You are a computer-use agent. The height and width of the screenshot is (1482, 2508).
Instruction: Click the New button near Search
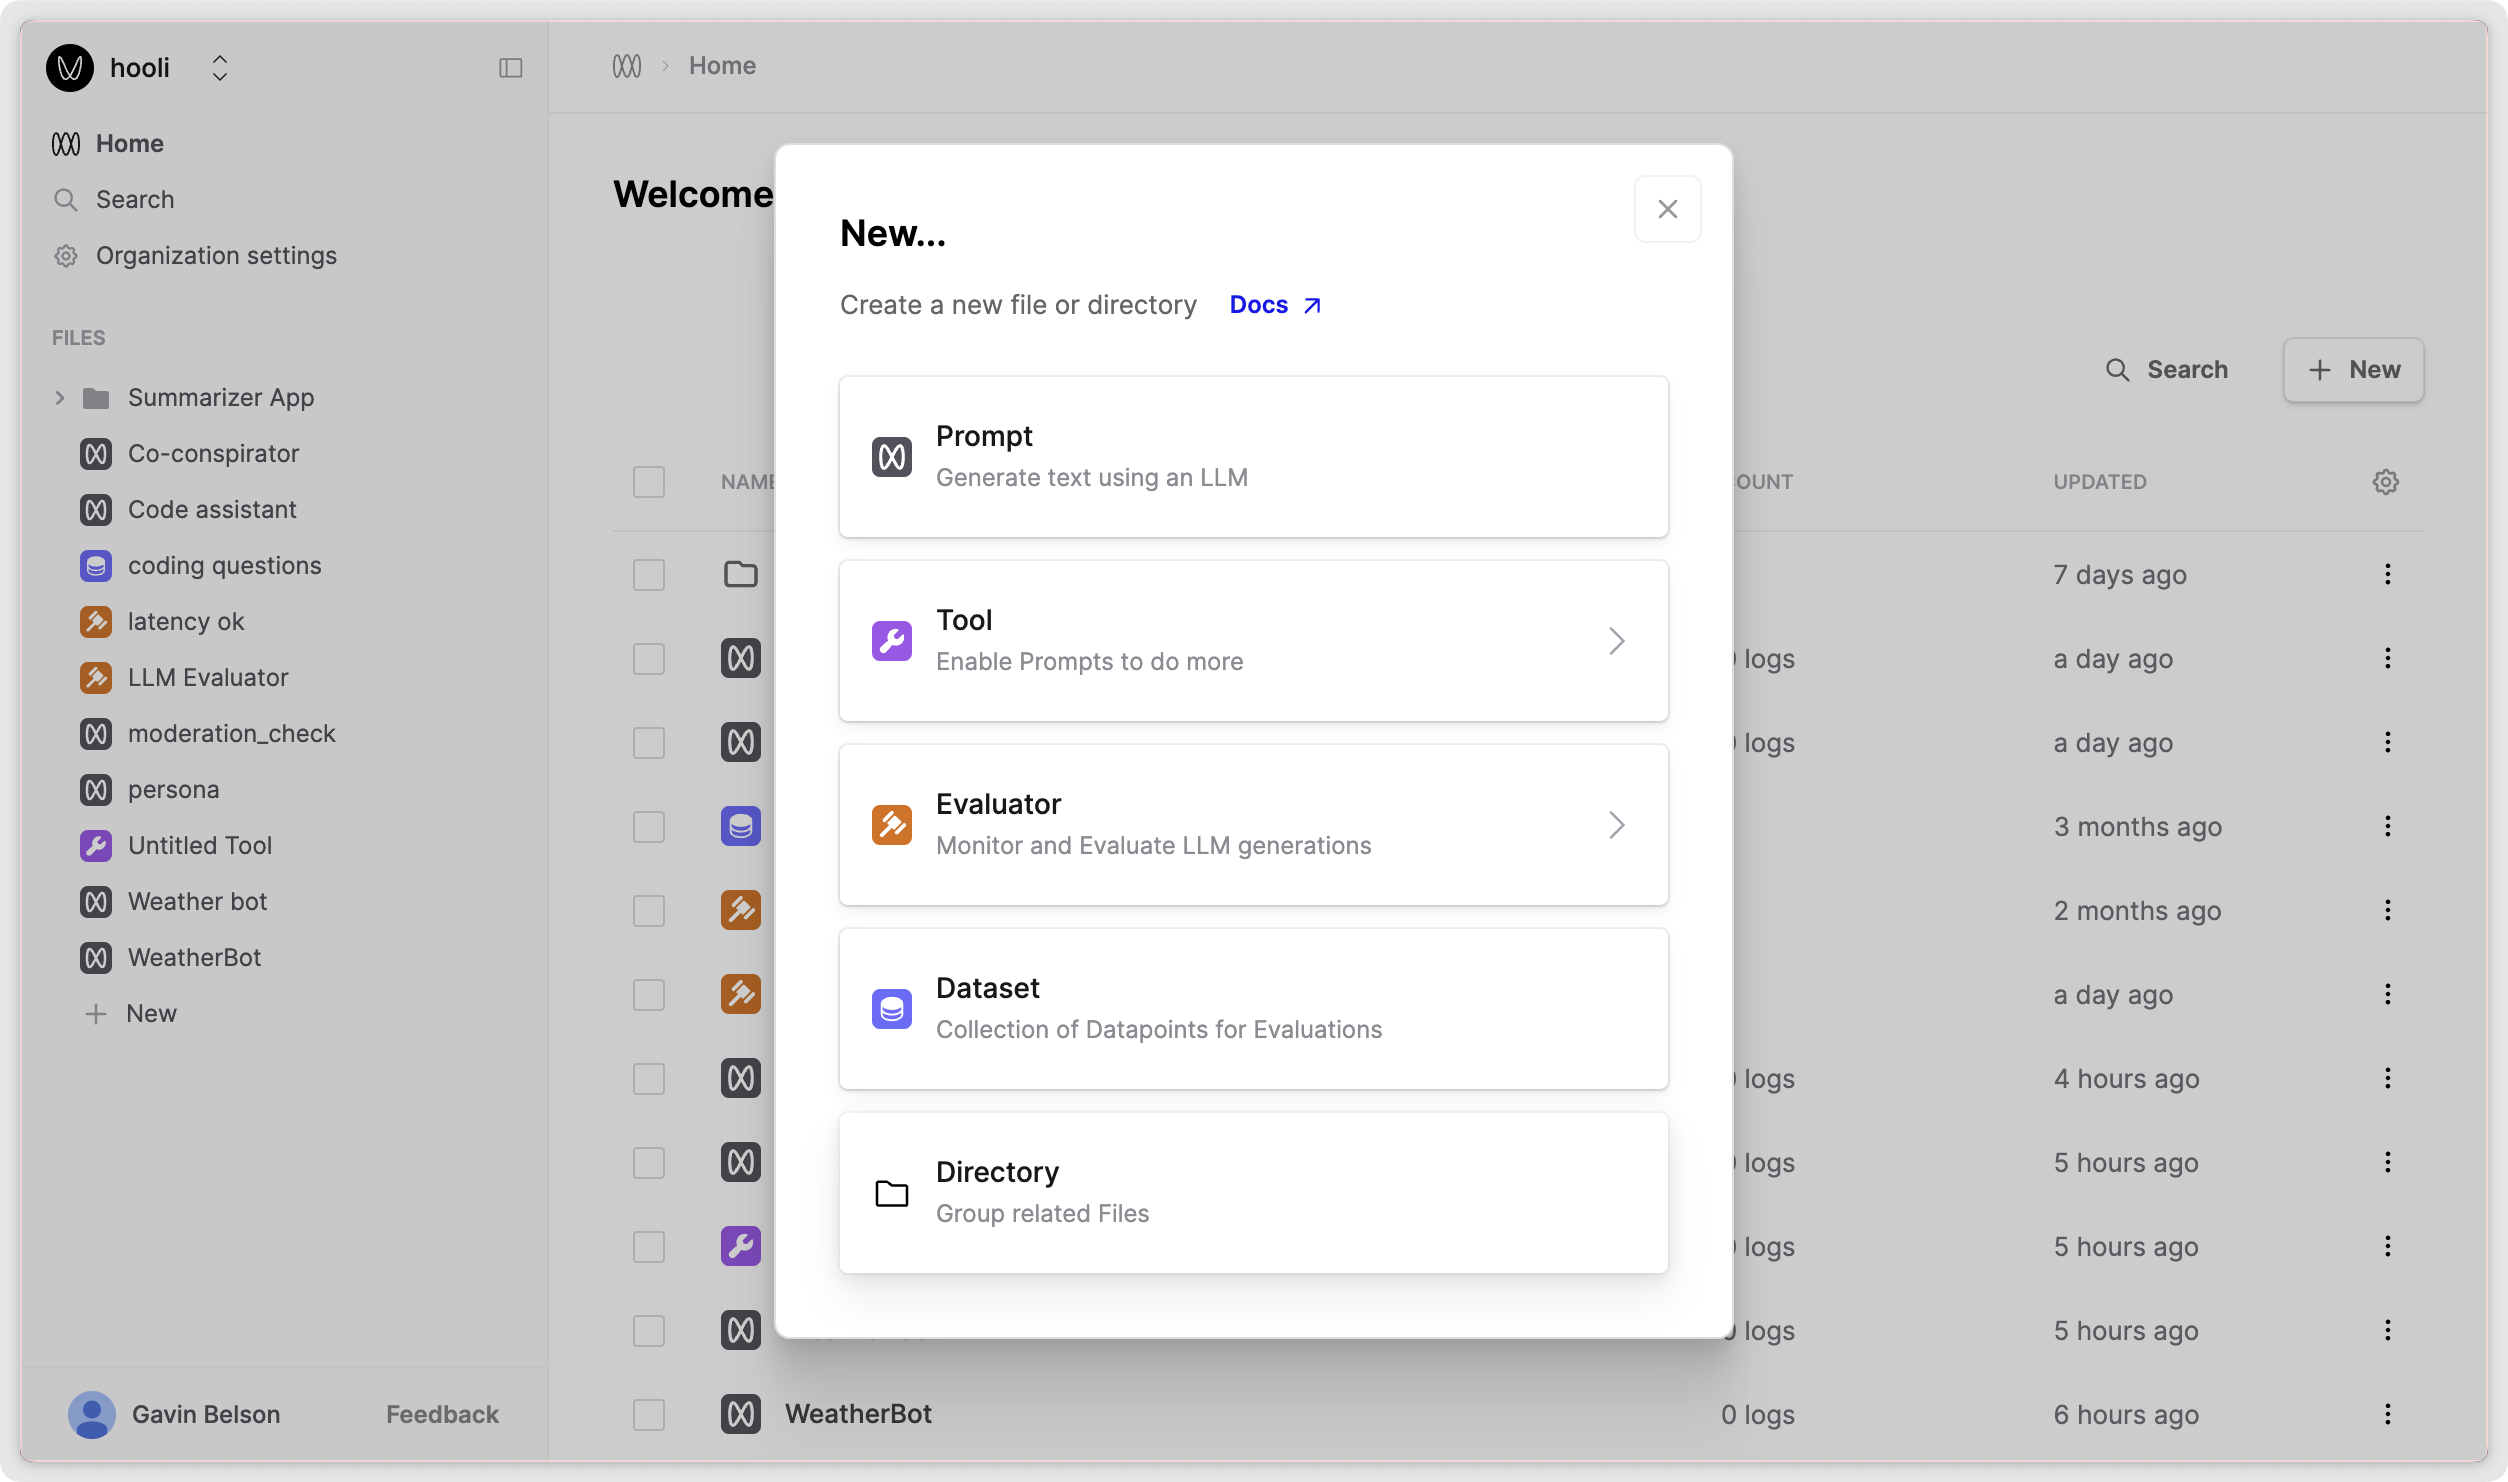tap(2352, 369)
